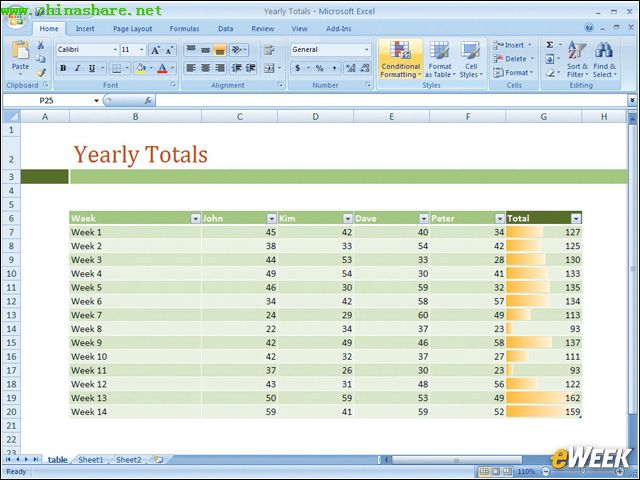Open the Calibri font name dropdown

point(115,50)
